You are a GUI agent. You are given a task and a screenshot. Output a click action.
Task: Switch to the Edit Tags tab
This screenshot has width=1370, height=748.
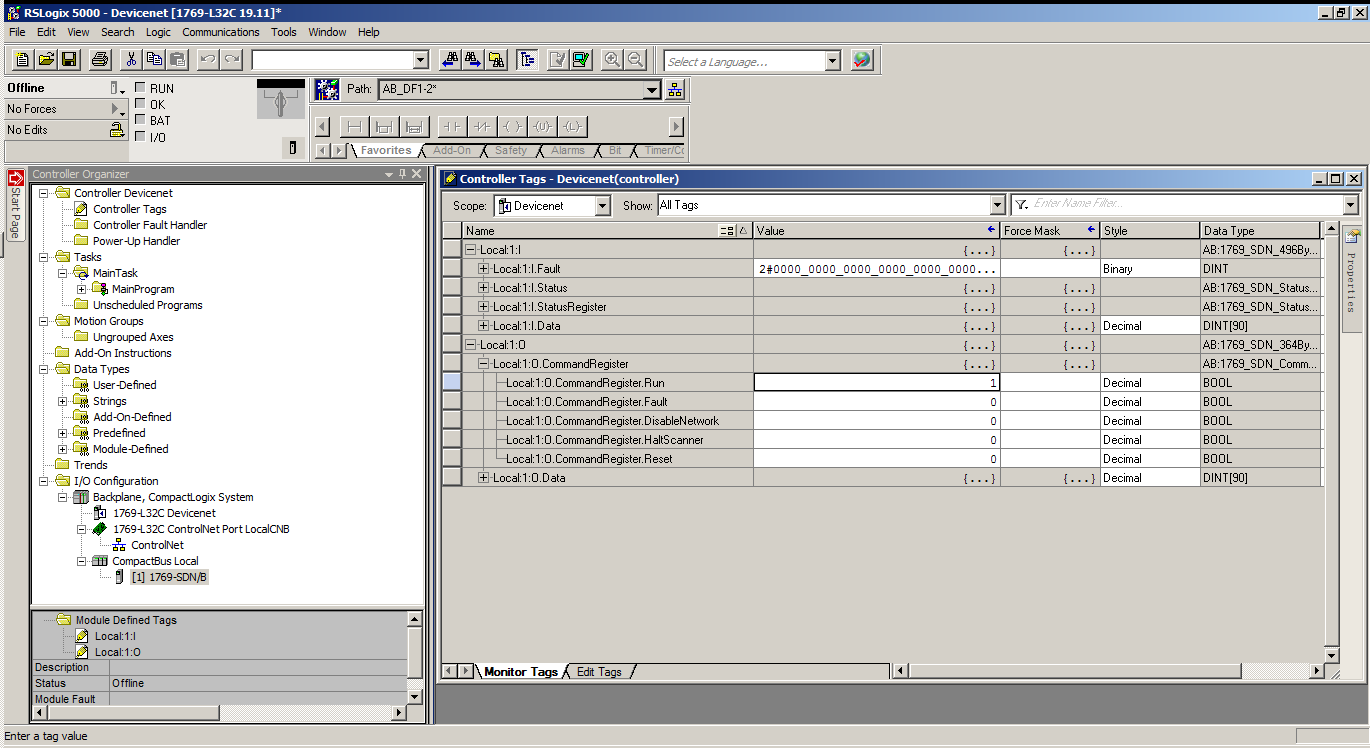point(599,672)
